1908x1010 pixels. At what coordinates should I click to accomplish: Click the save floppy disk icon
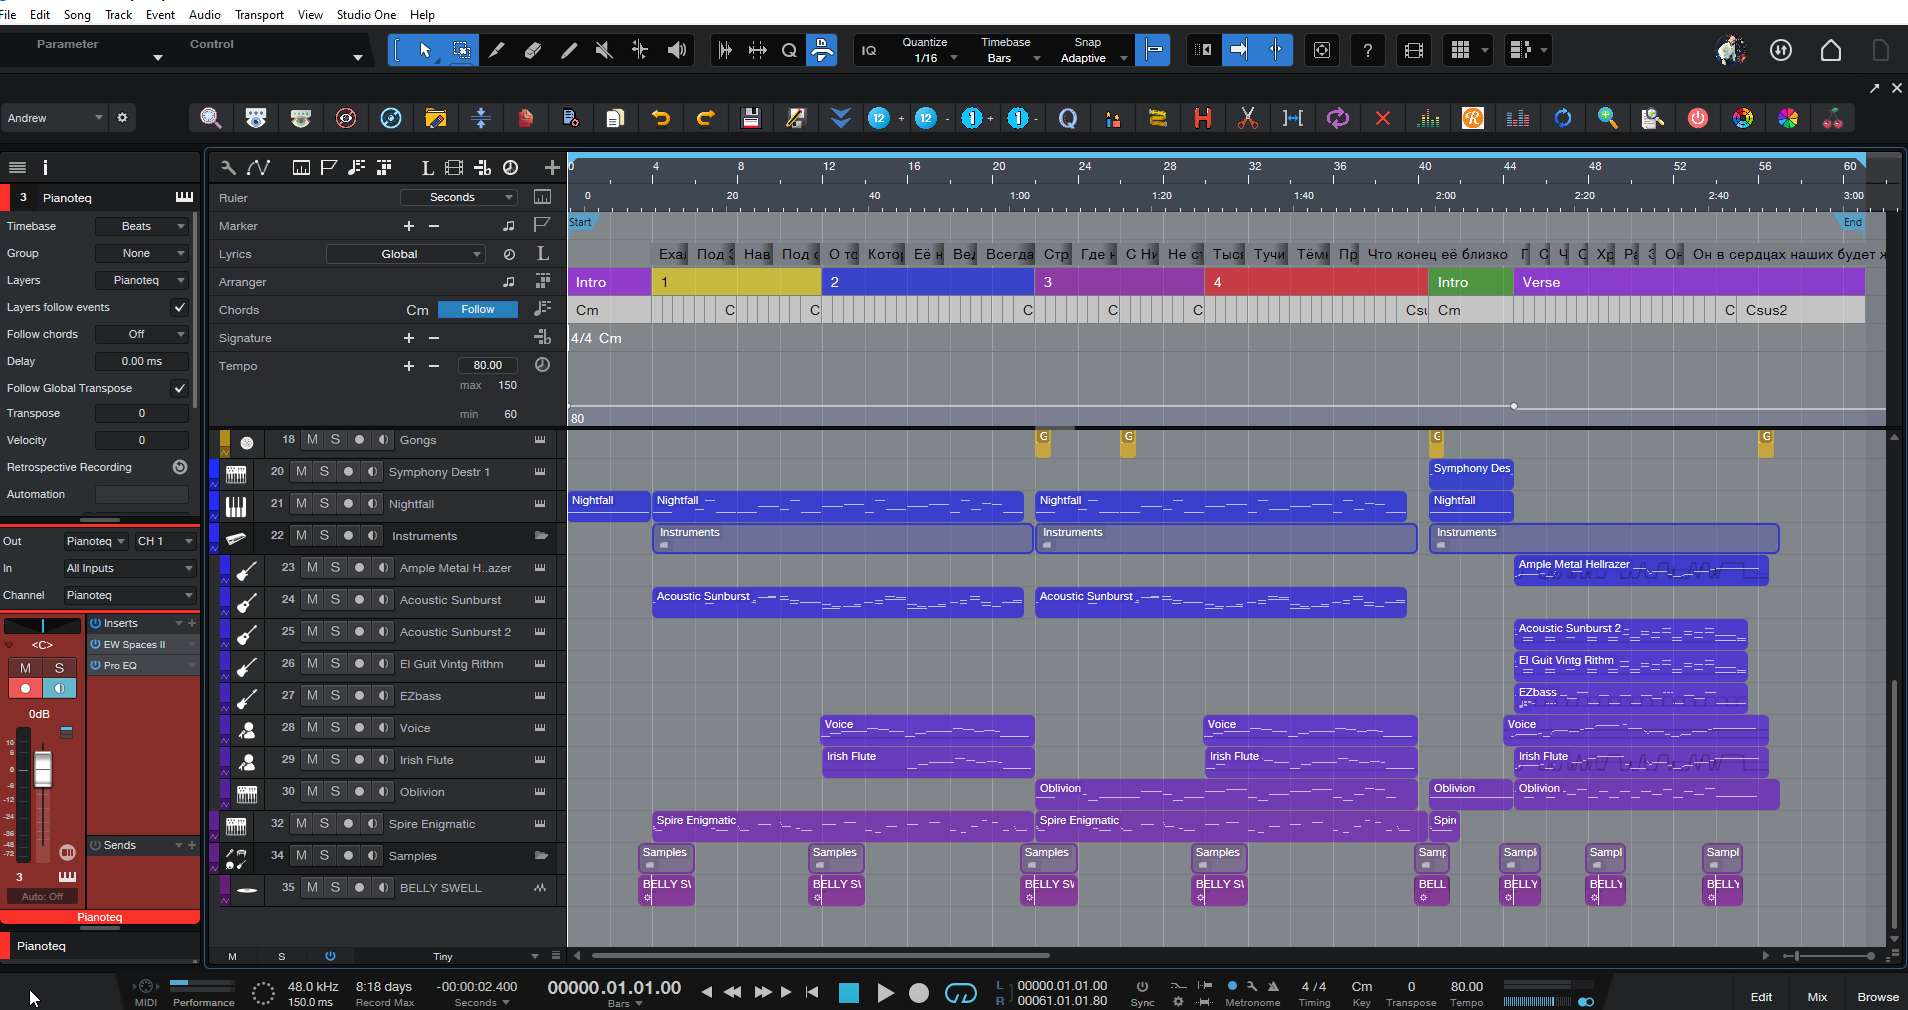tap(750, 118)
